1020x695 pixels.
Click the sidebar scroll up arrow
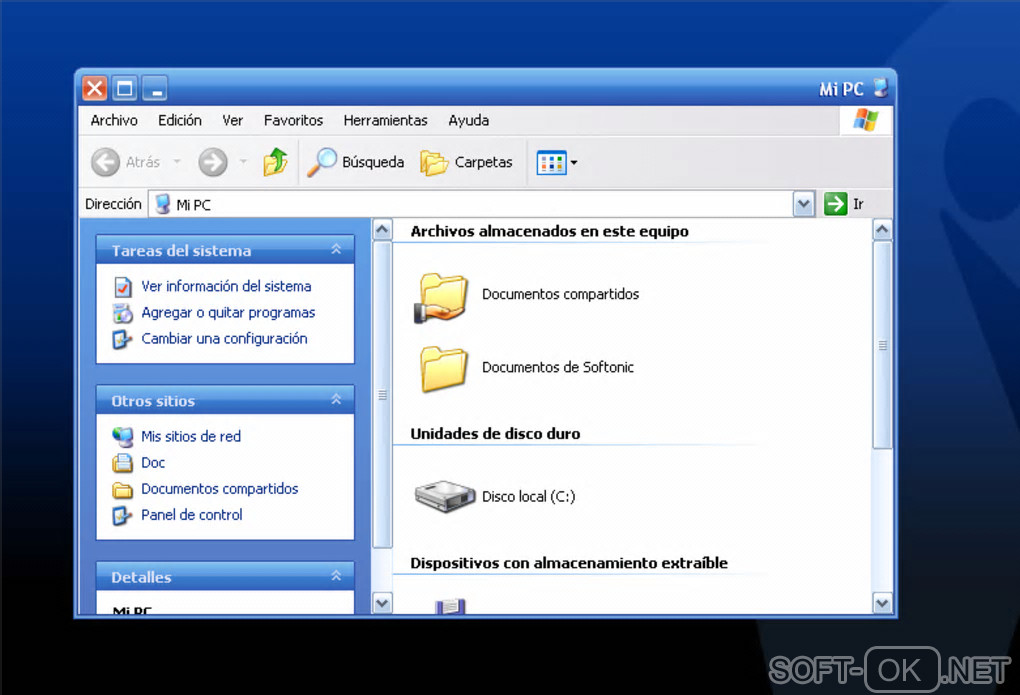[382, 230]
